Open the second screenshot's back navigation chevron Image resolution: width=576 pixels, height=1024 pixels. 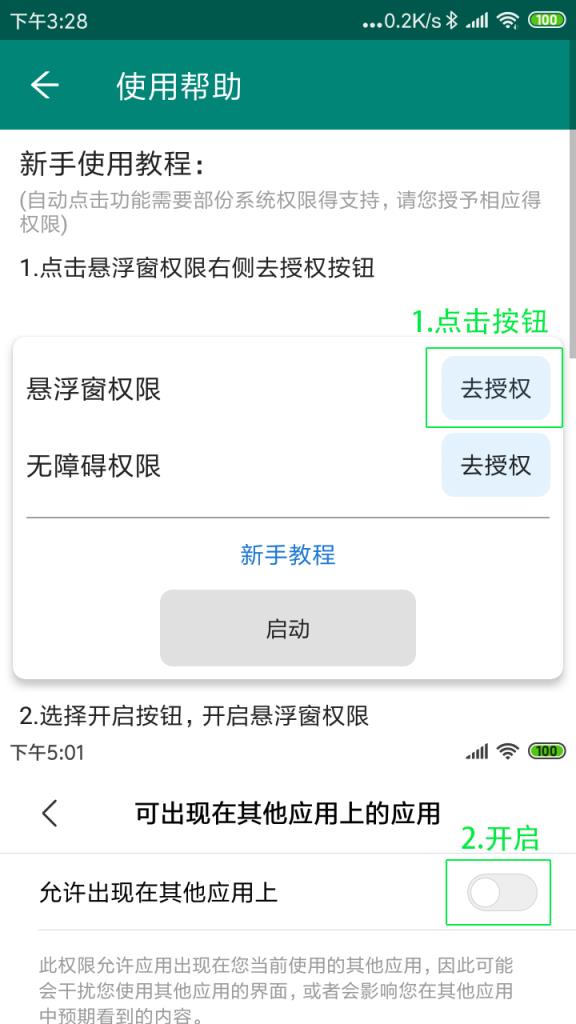click(51, 814)
